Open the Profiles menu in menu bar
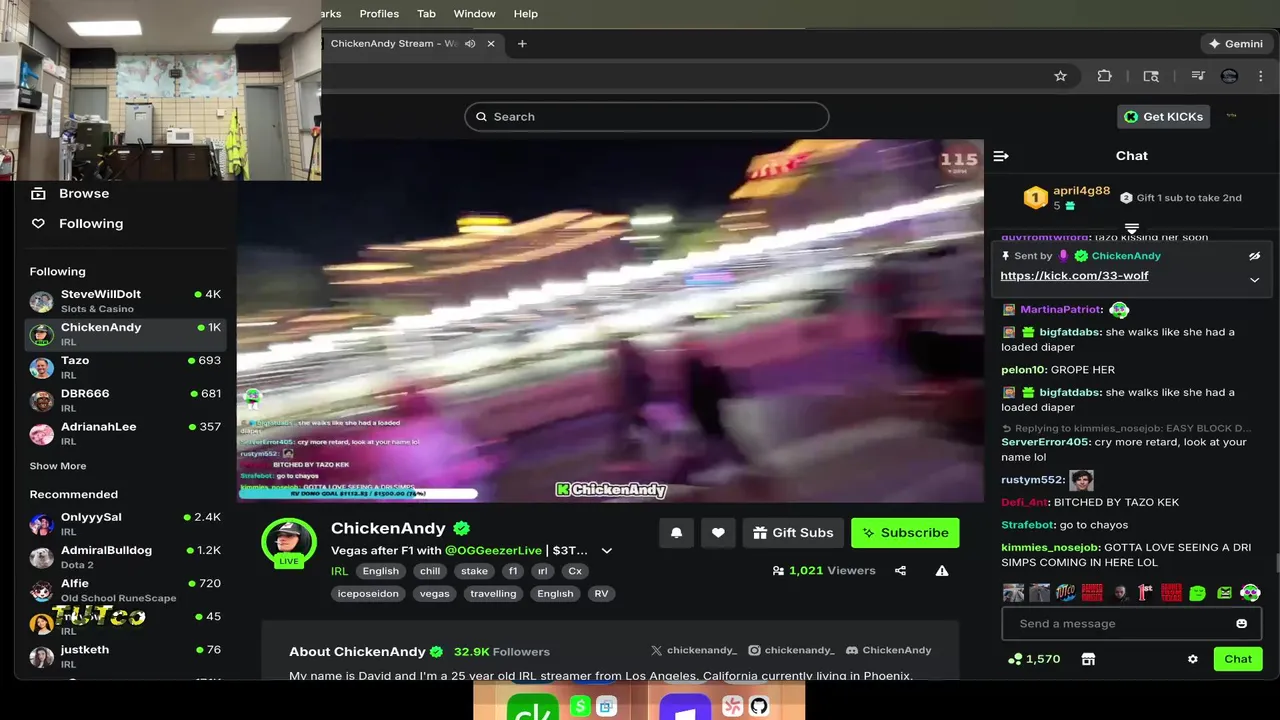Viewport: 1280px width, 720px height. [379, 14]
